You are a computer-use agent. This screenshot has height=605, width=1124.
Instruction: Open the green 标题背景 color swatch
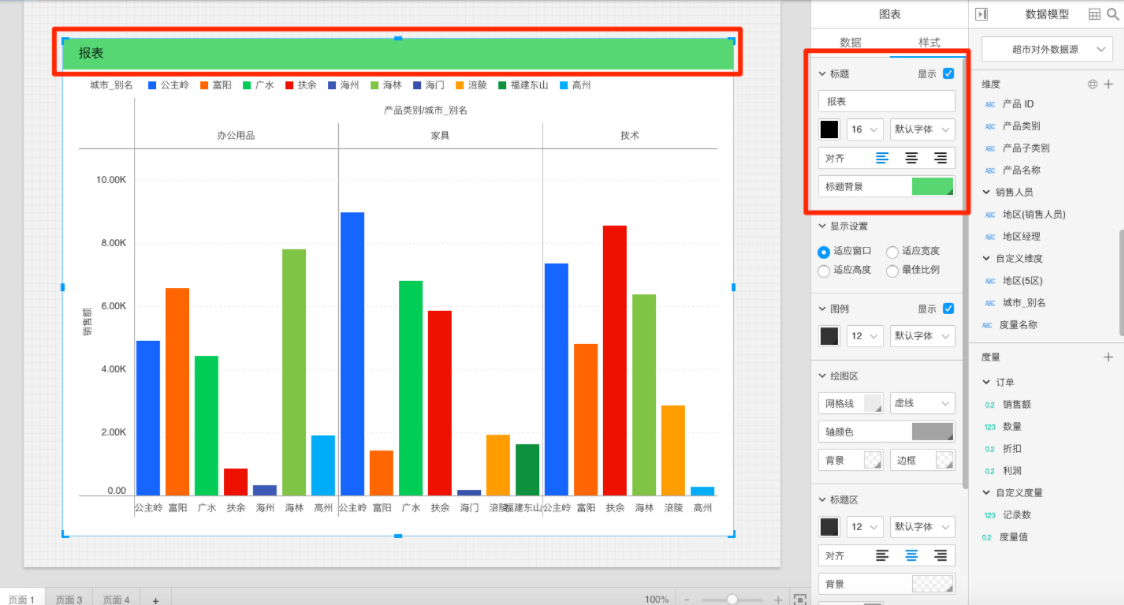(932, 186)
